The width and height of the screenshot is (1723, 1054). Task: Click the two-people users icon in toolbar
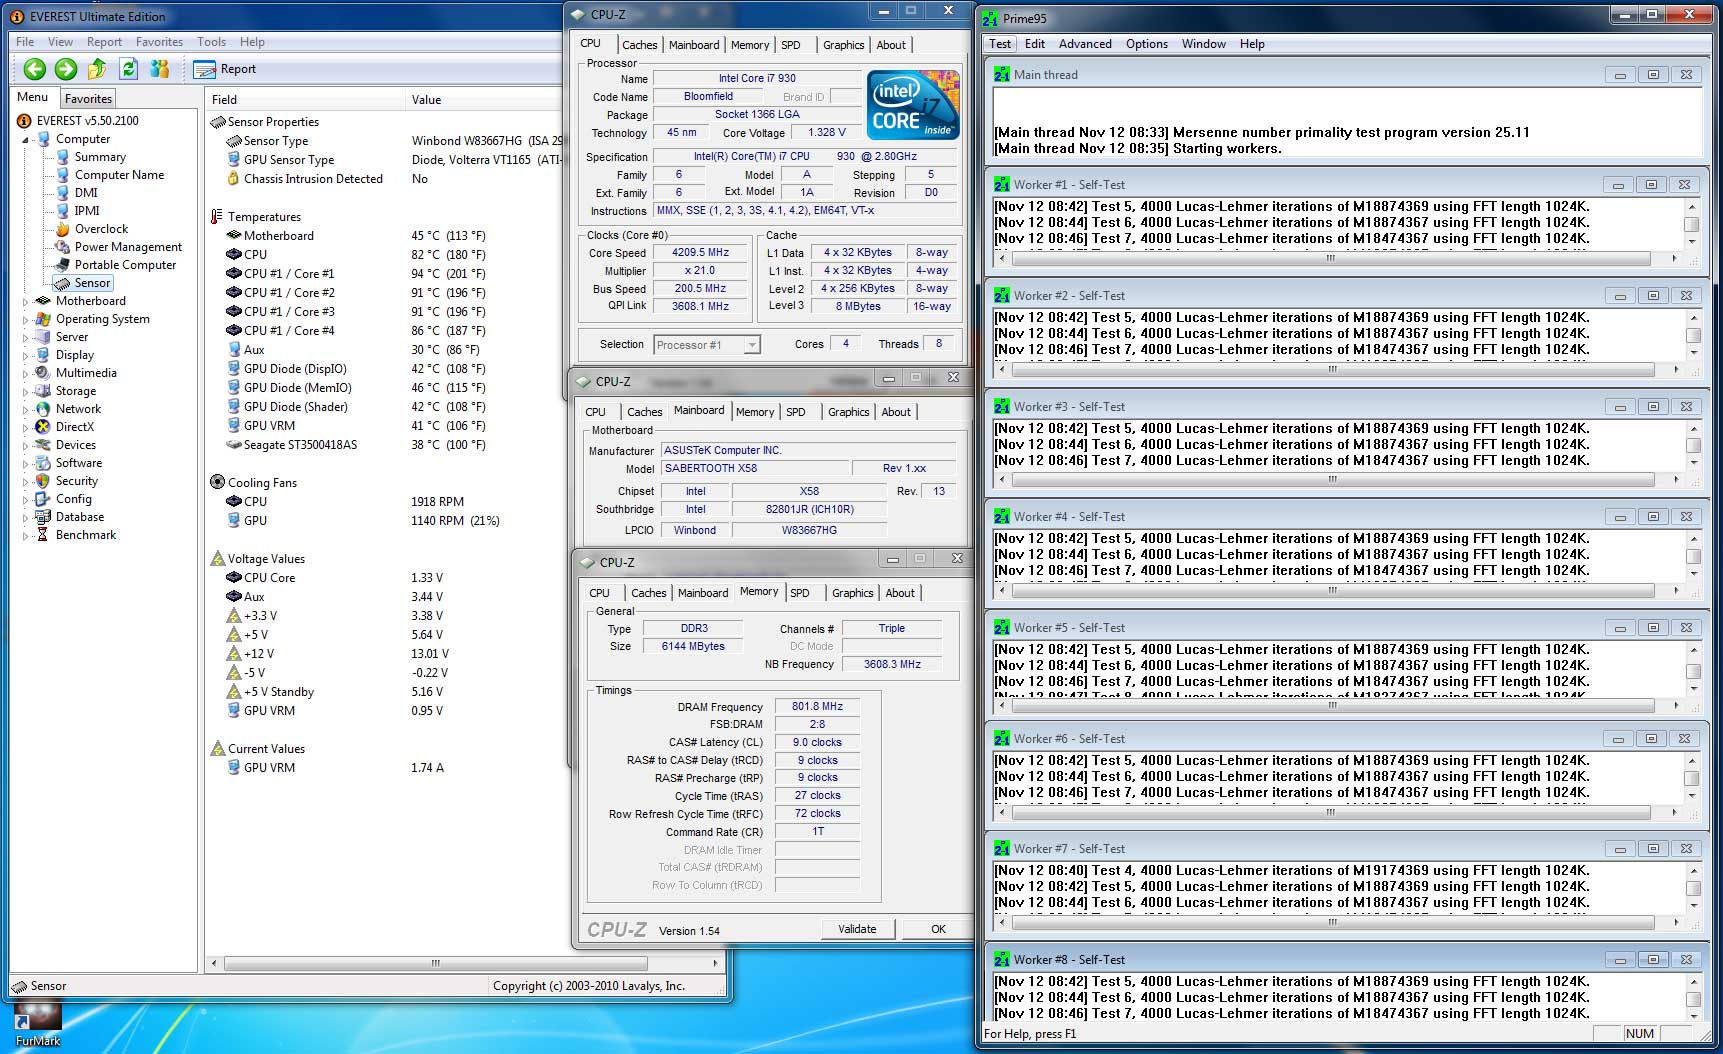click(x=160, y=69)
